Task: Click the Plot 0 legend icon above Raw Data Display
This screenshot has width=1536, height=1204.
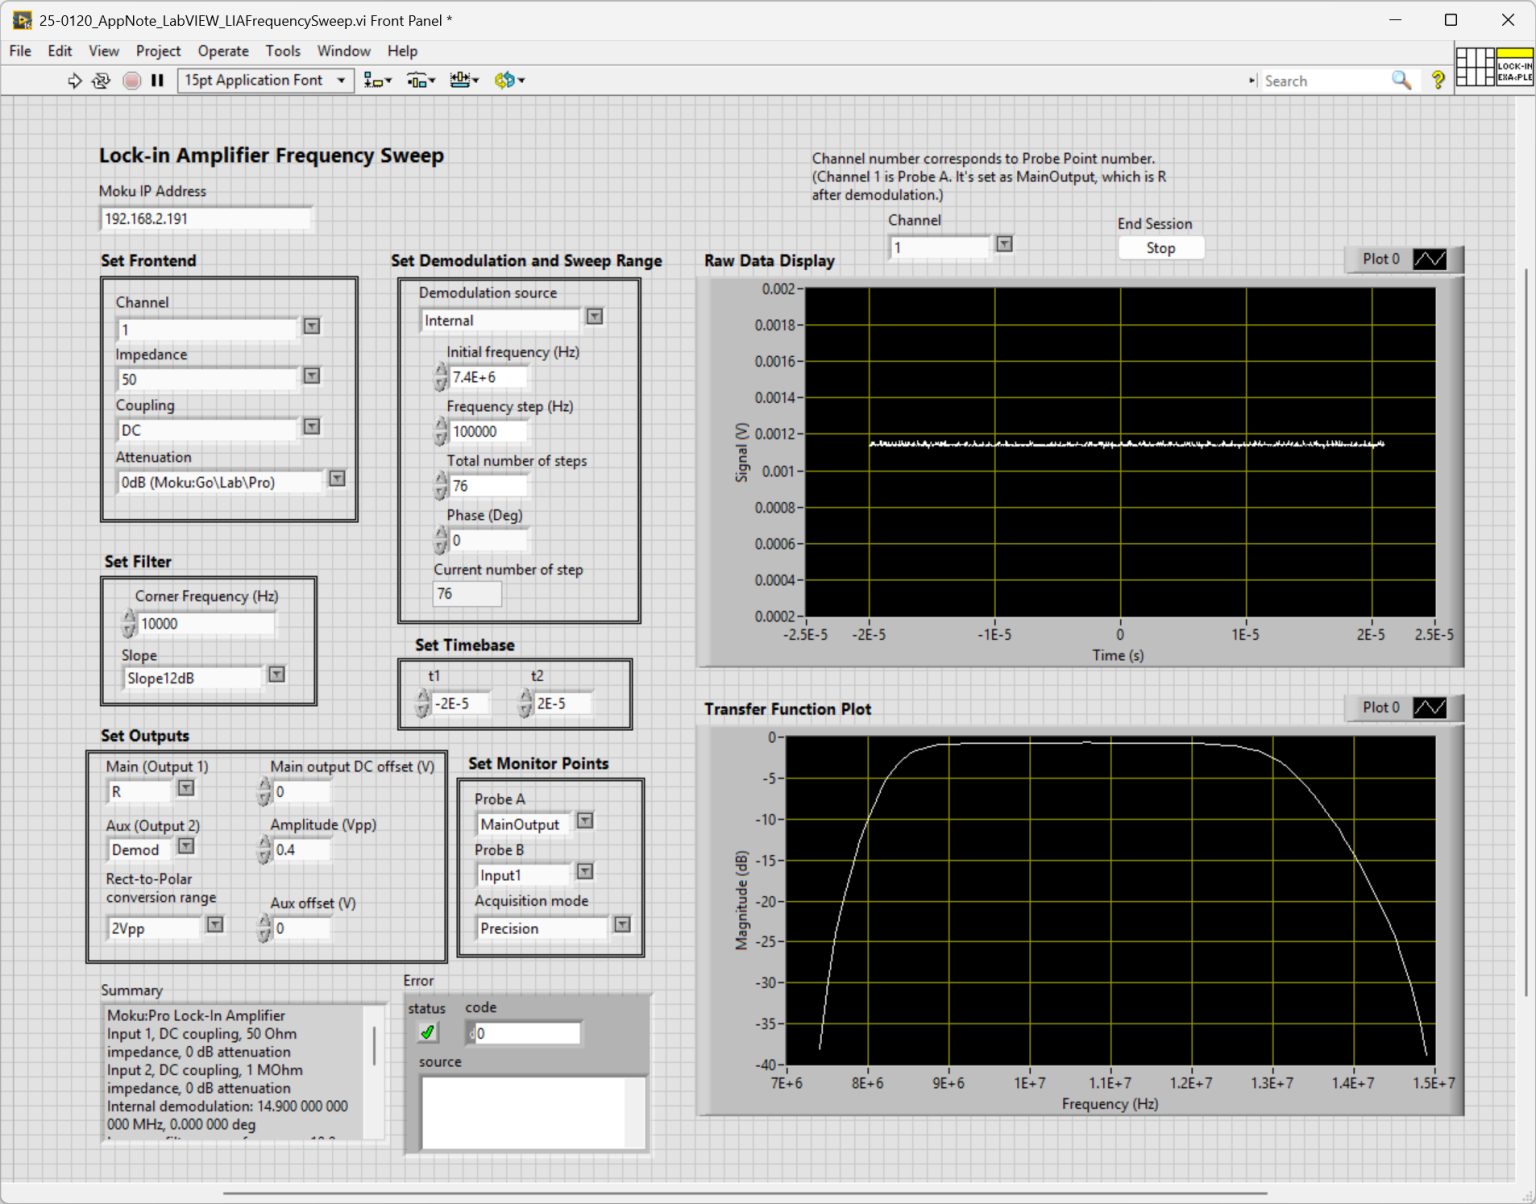Action: click(x=1430, y=258)
